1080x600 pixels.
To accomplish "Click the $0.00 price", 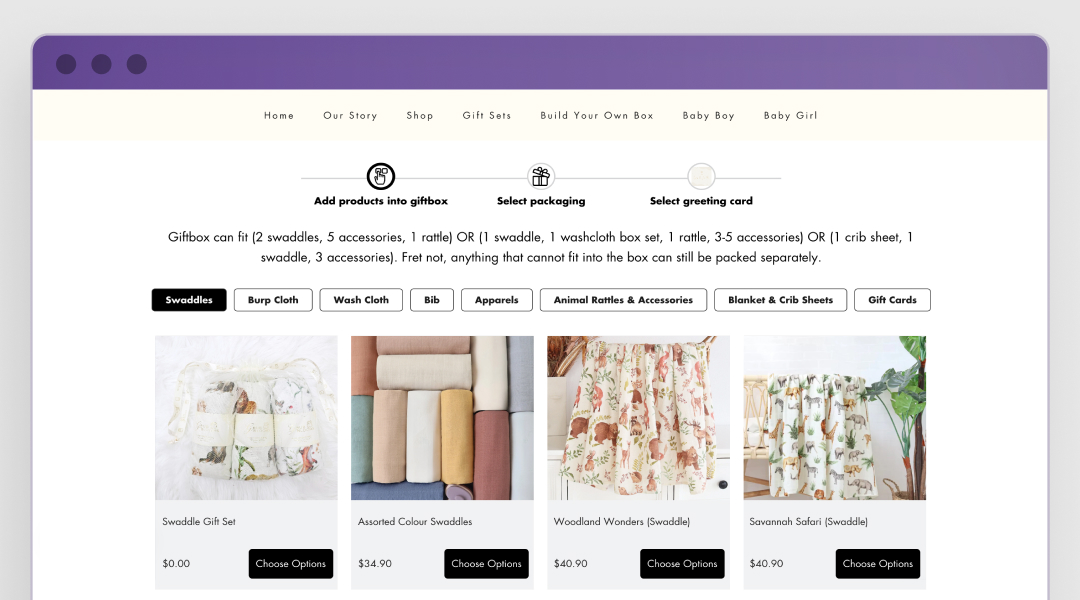I will pyautogui.click(x=176, y=563).
